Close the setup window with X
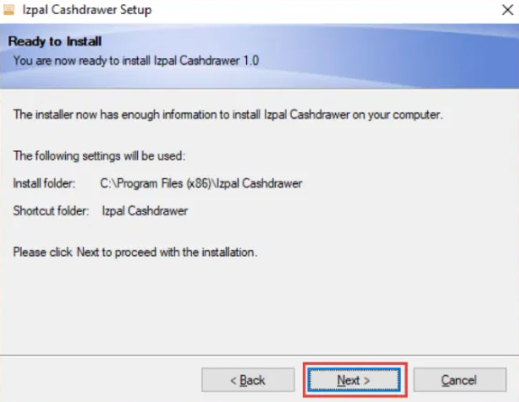This screenshot has height=402, width=519. pos(507,10)
